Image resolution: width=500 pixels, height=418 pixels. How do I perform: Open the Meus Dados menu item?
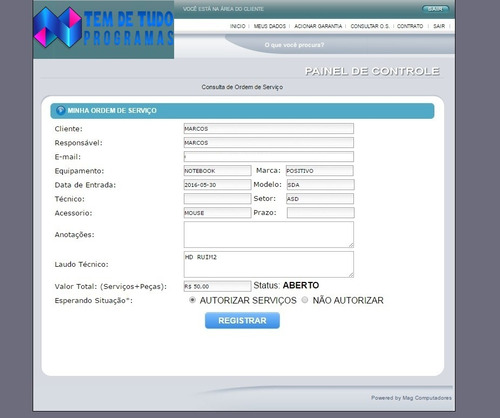(270, 26)
